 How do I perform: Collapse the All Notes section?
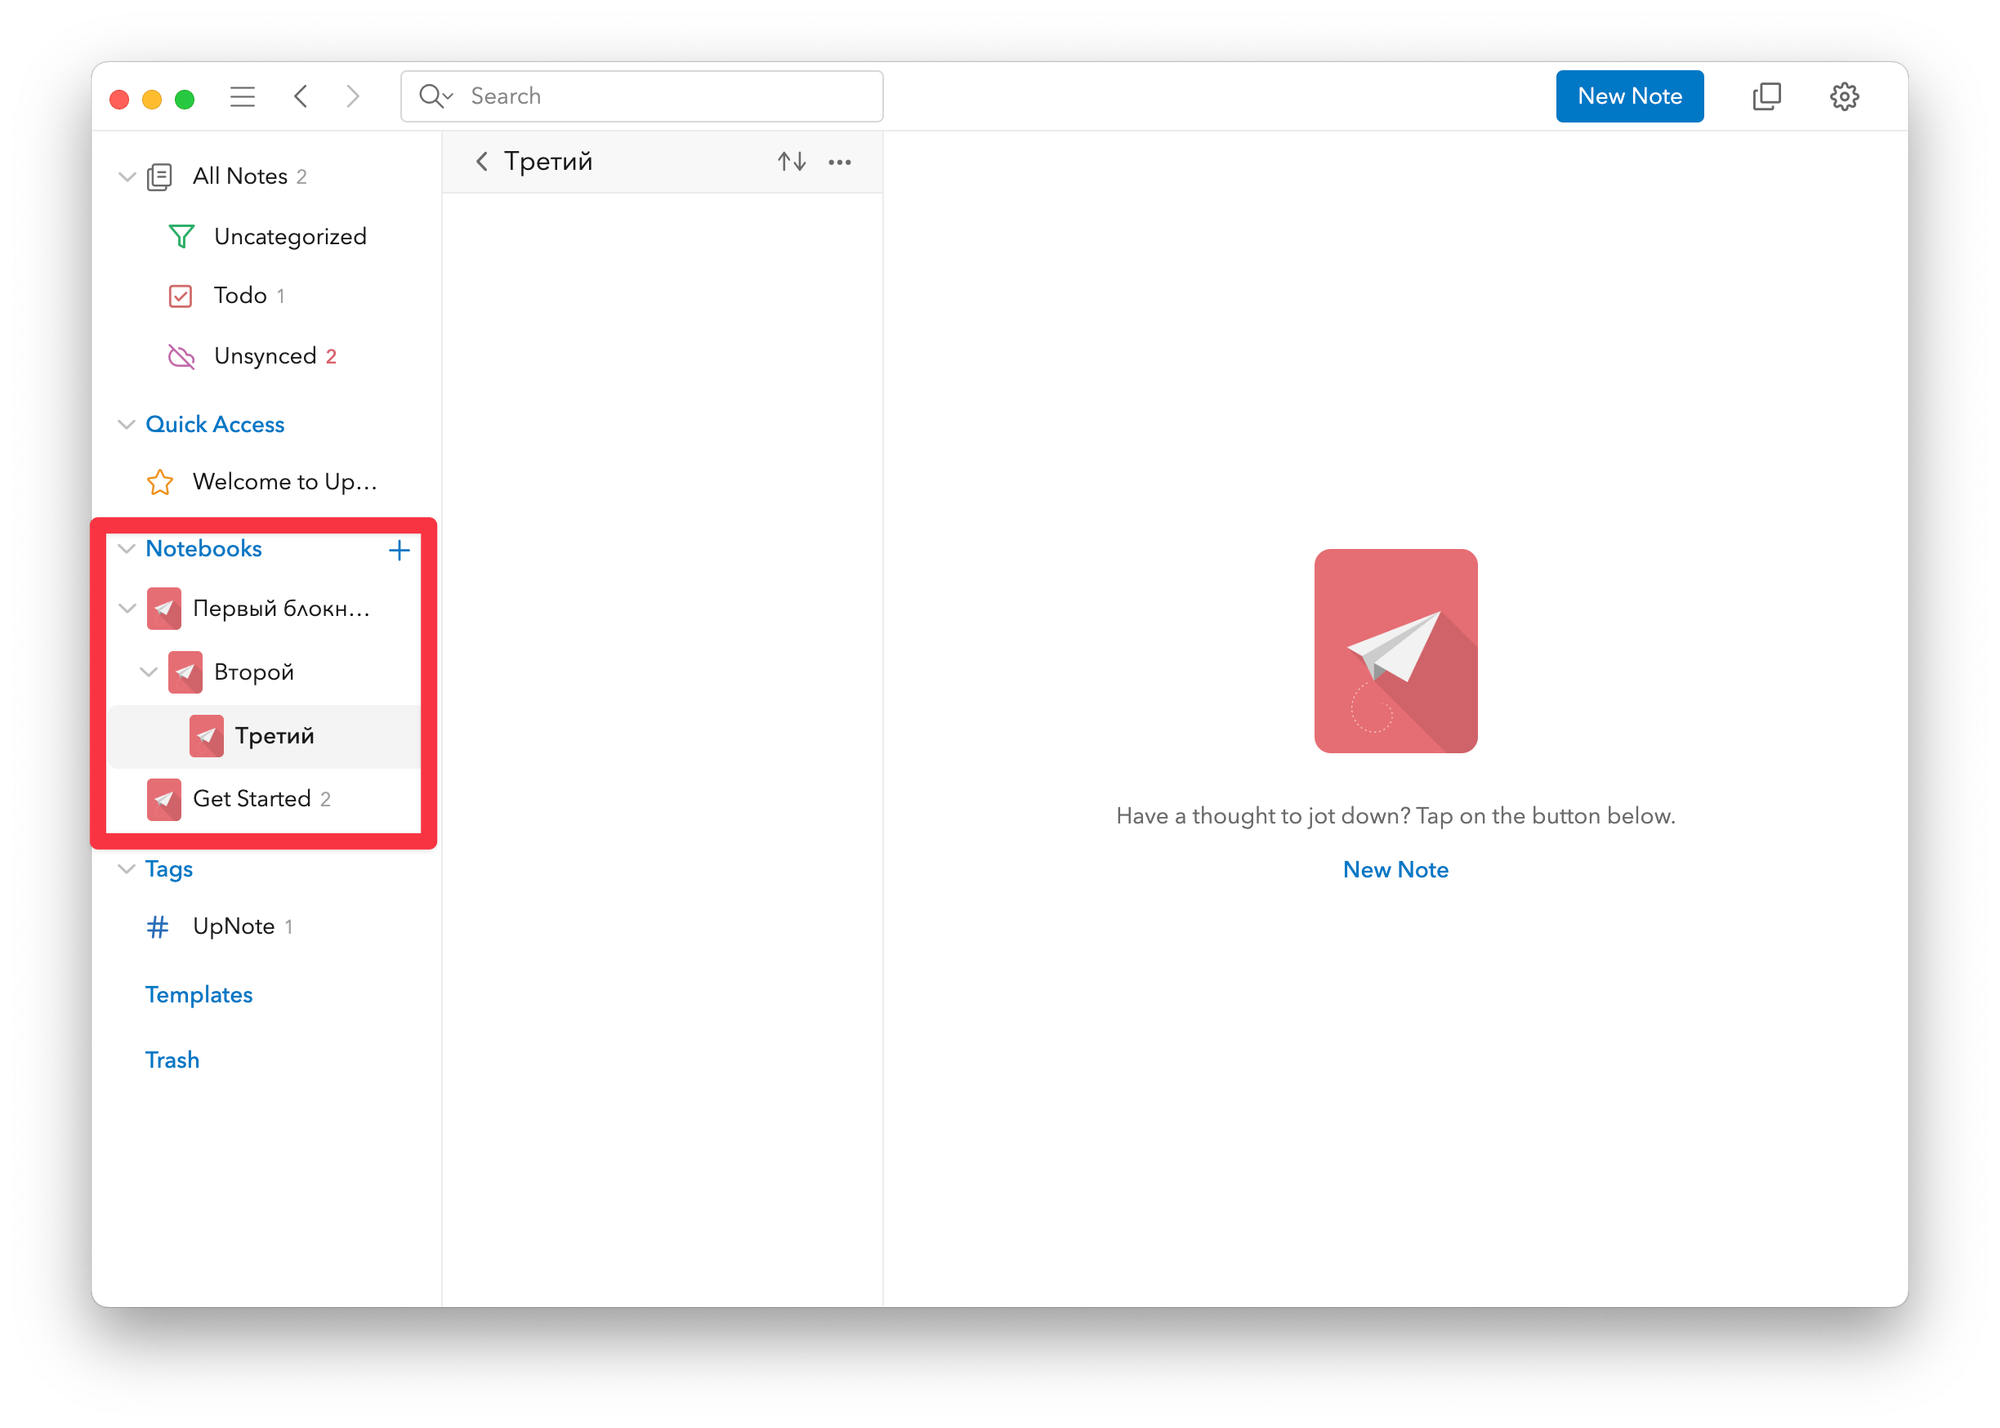[127, 177]
